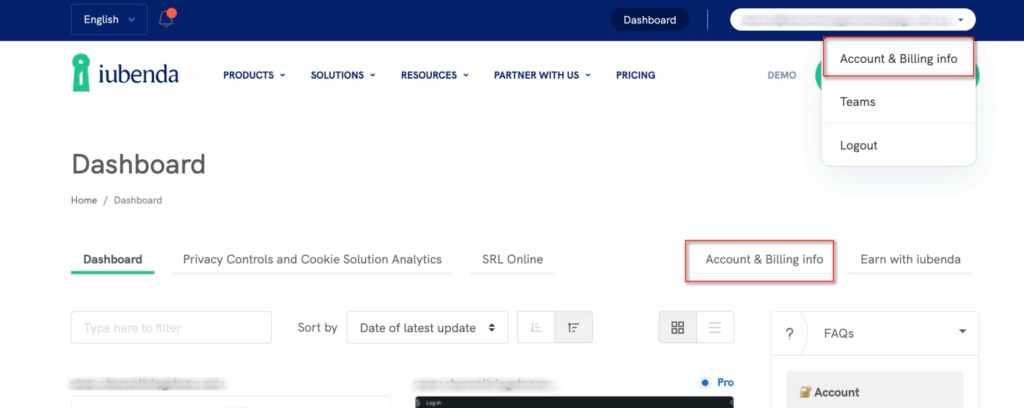
Task: Expand the Products navigation menu
Action: point(254,75)
